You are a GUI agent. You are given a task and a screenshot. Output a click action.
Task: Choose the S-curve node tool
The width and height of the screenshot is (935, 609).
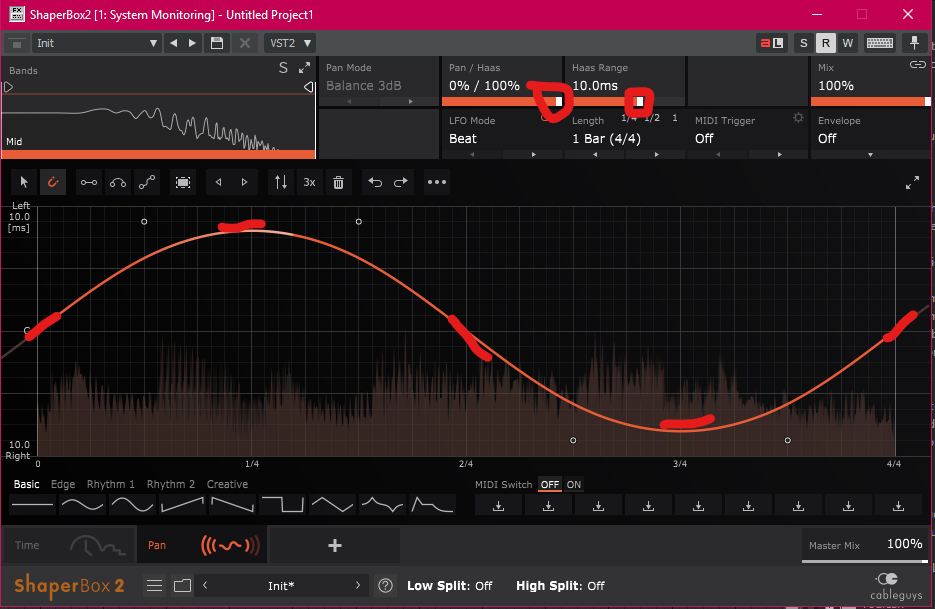pyautogui.click(x=147, y=183)
